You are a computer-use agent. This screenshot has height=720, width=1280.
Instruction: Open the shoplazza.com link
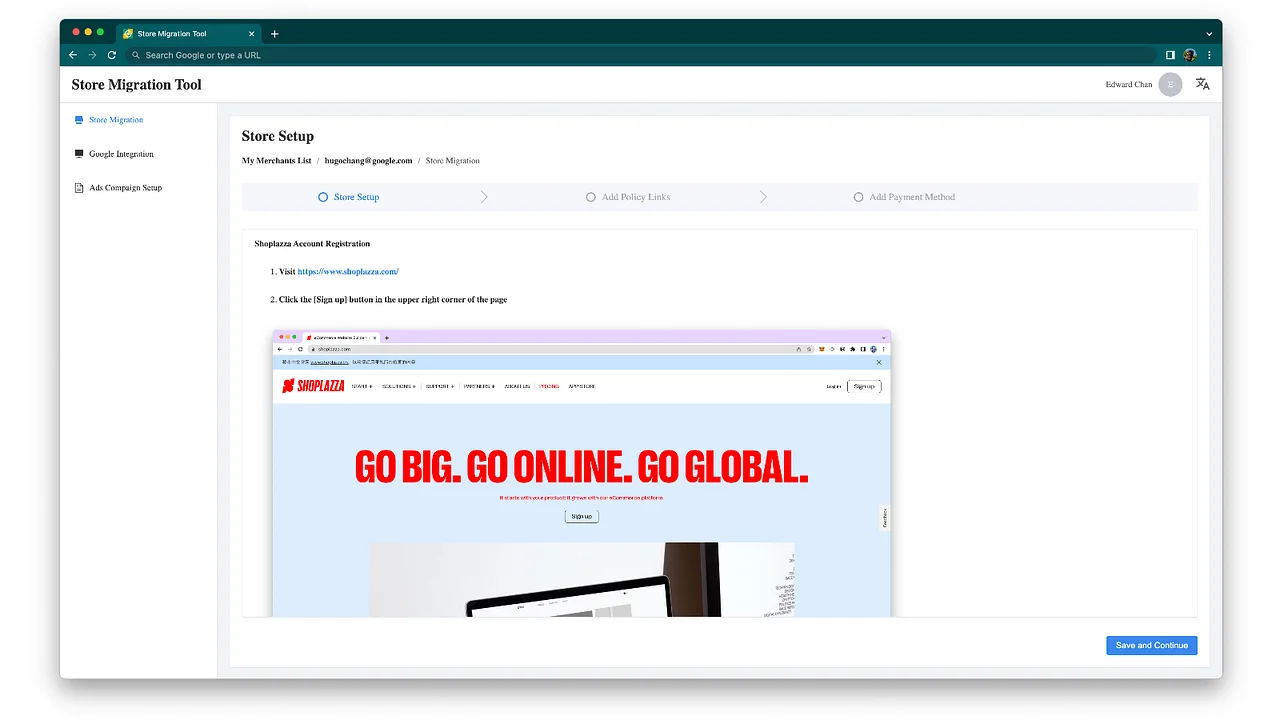(348, 270)
